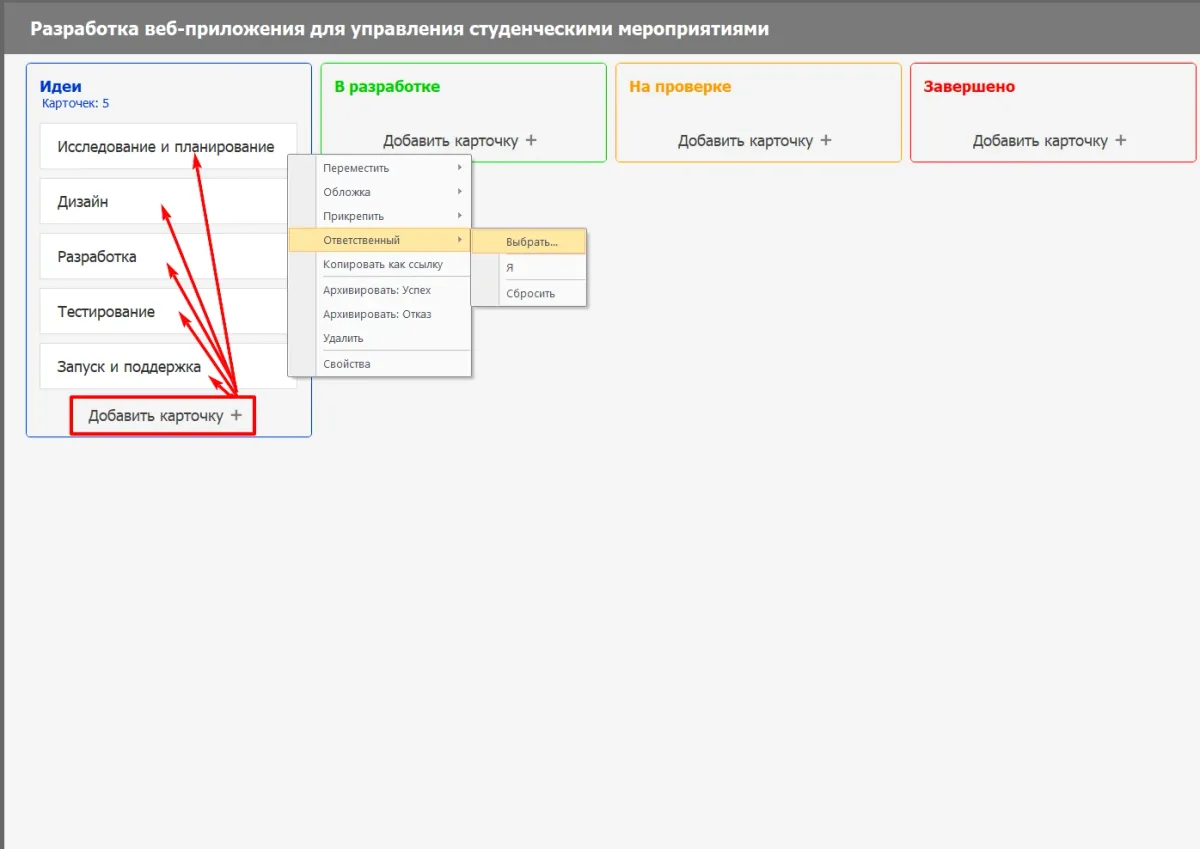Choose Выбрать... in the submenu

532,242
